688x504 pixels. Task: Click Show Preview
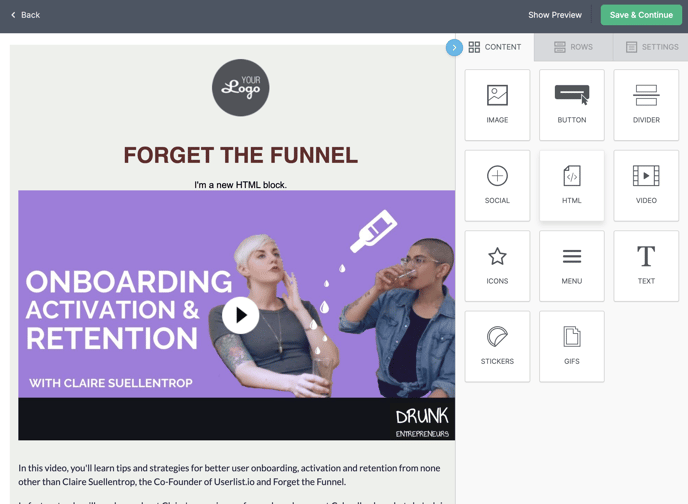pyautogui.click(x=555, y=15)
